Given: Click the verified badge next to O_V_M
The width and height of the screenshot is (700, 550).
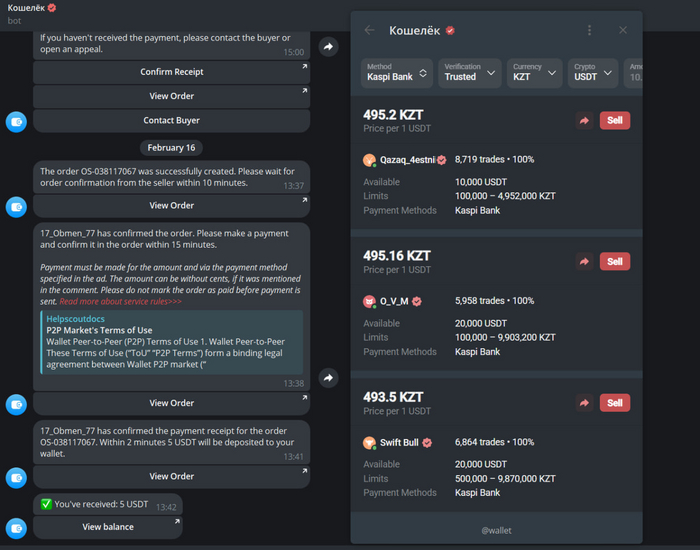Looking at the screenshot, I should (x=417, y=302).
